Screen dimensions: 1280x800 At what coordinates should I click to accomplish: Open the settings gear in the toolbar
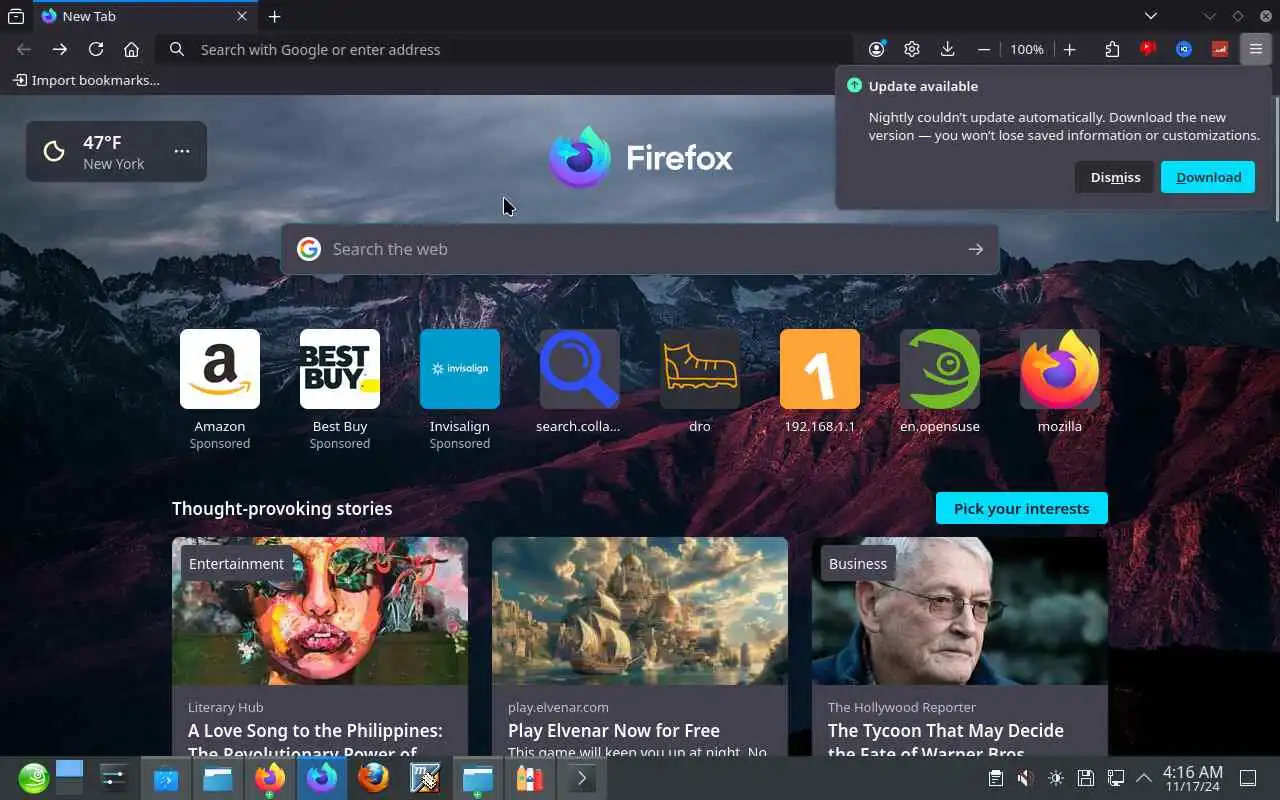click(x=912, y=49)
